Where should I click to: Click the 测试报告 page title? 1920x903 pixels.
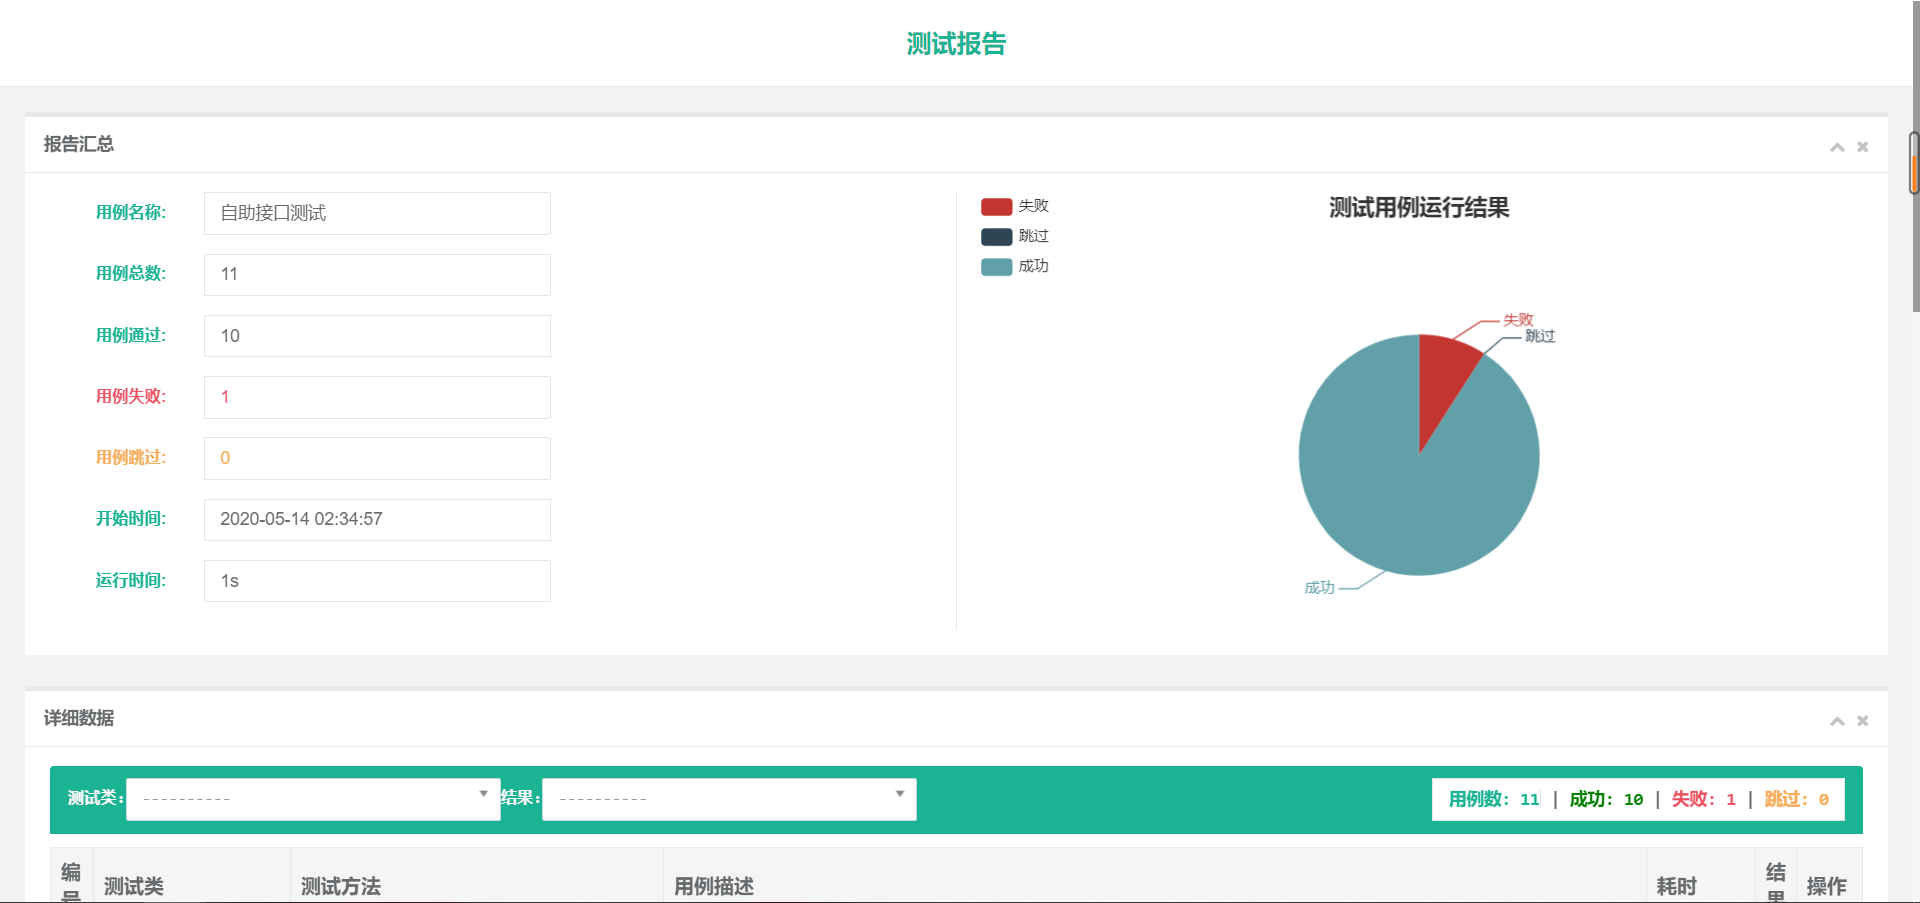[956, 44]
